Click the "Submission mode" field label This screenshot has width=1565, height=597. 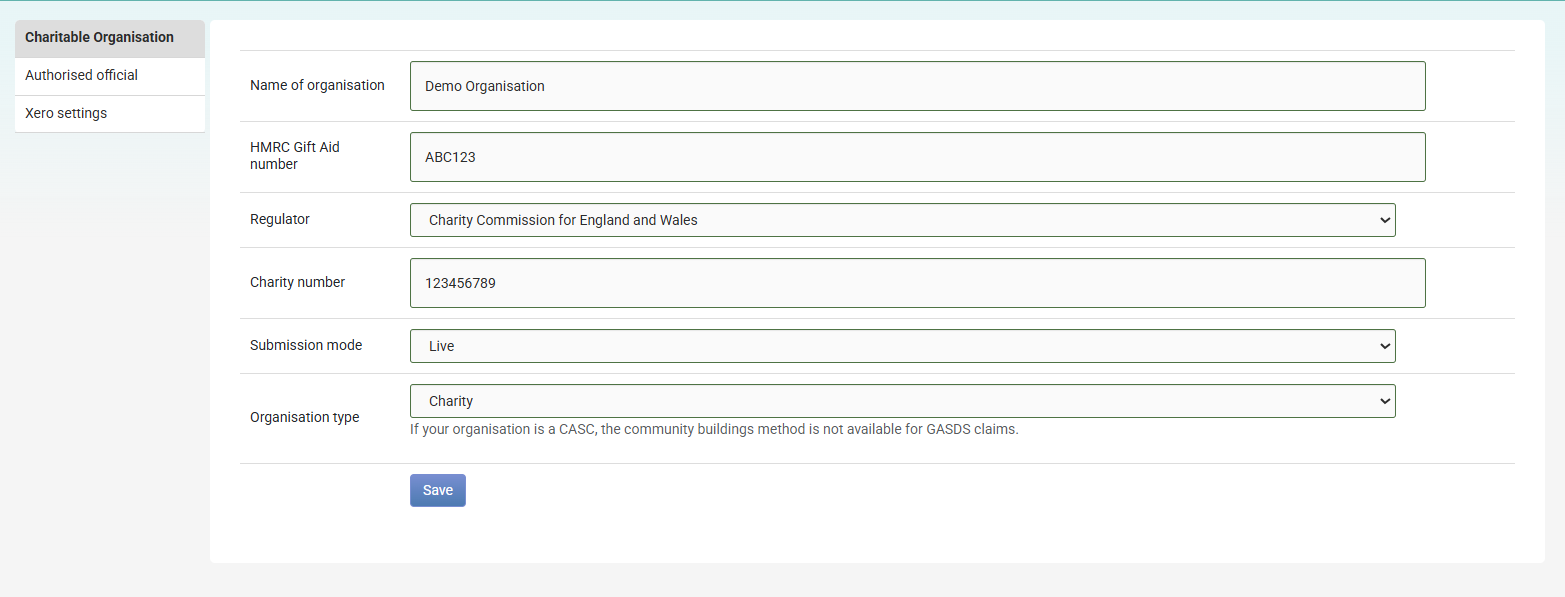306,345
